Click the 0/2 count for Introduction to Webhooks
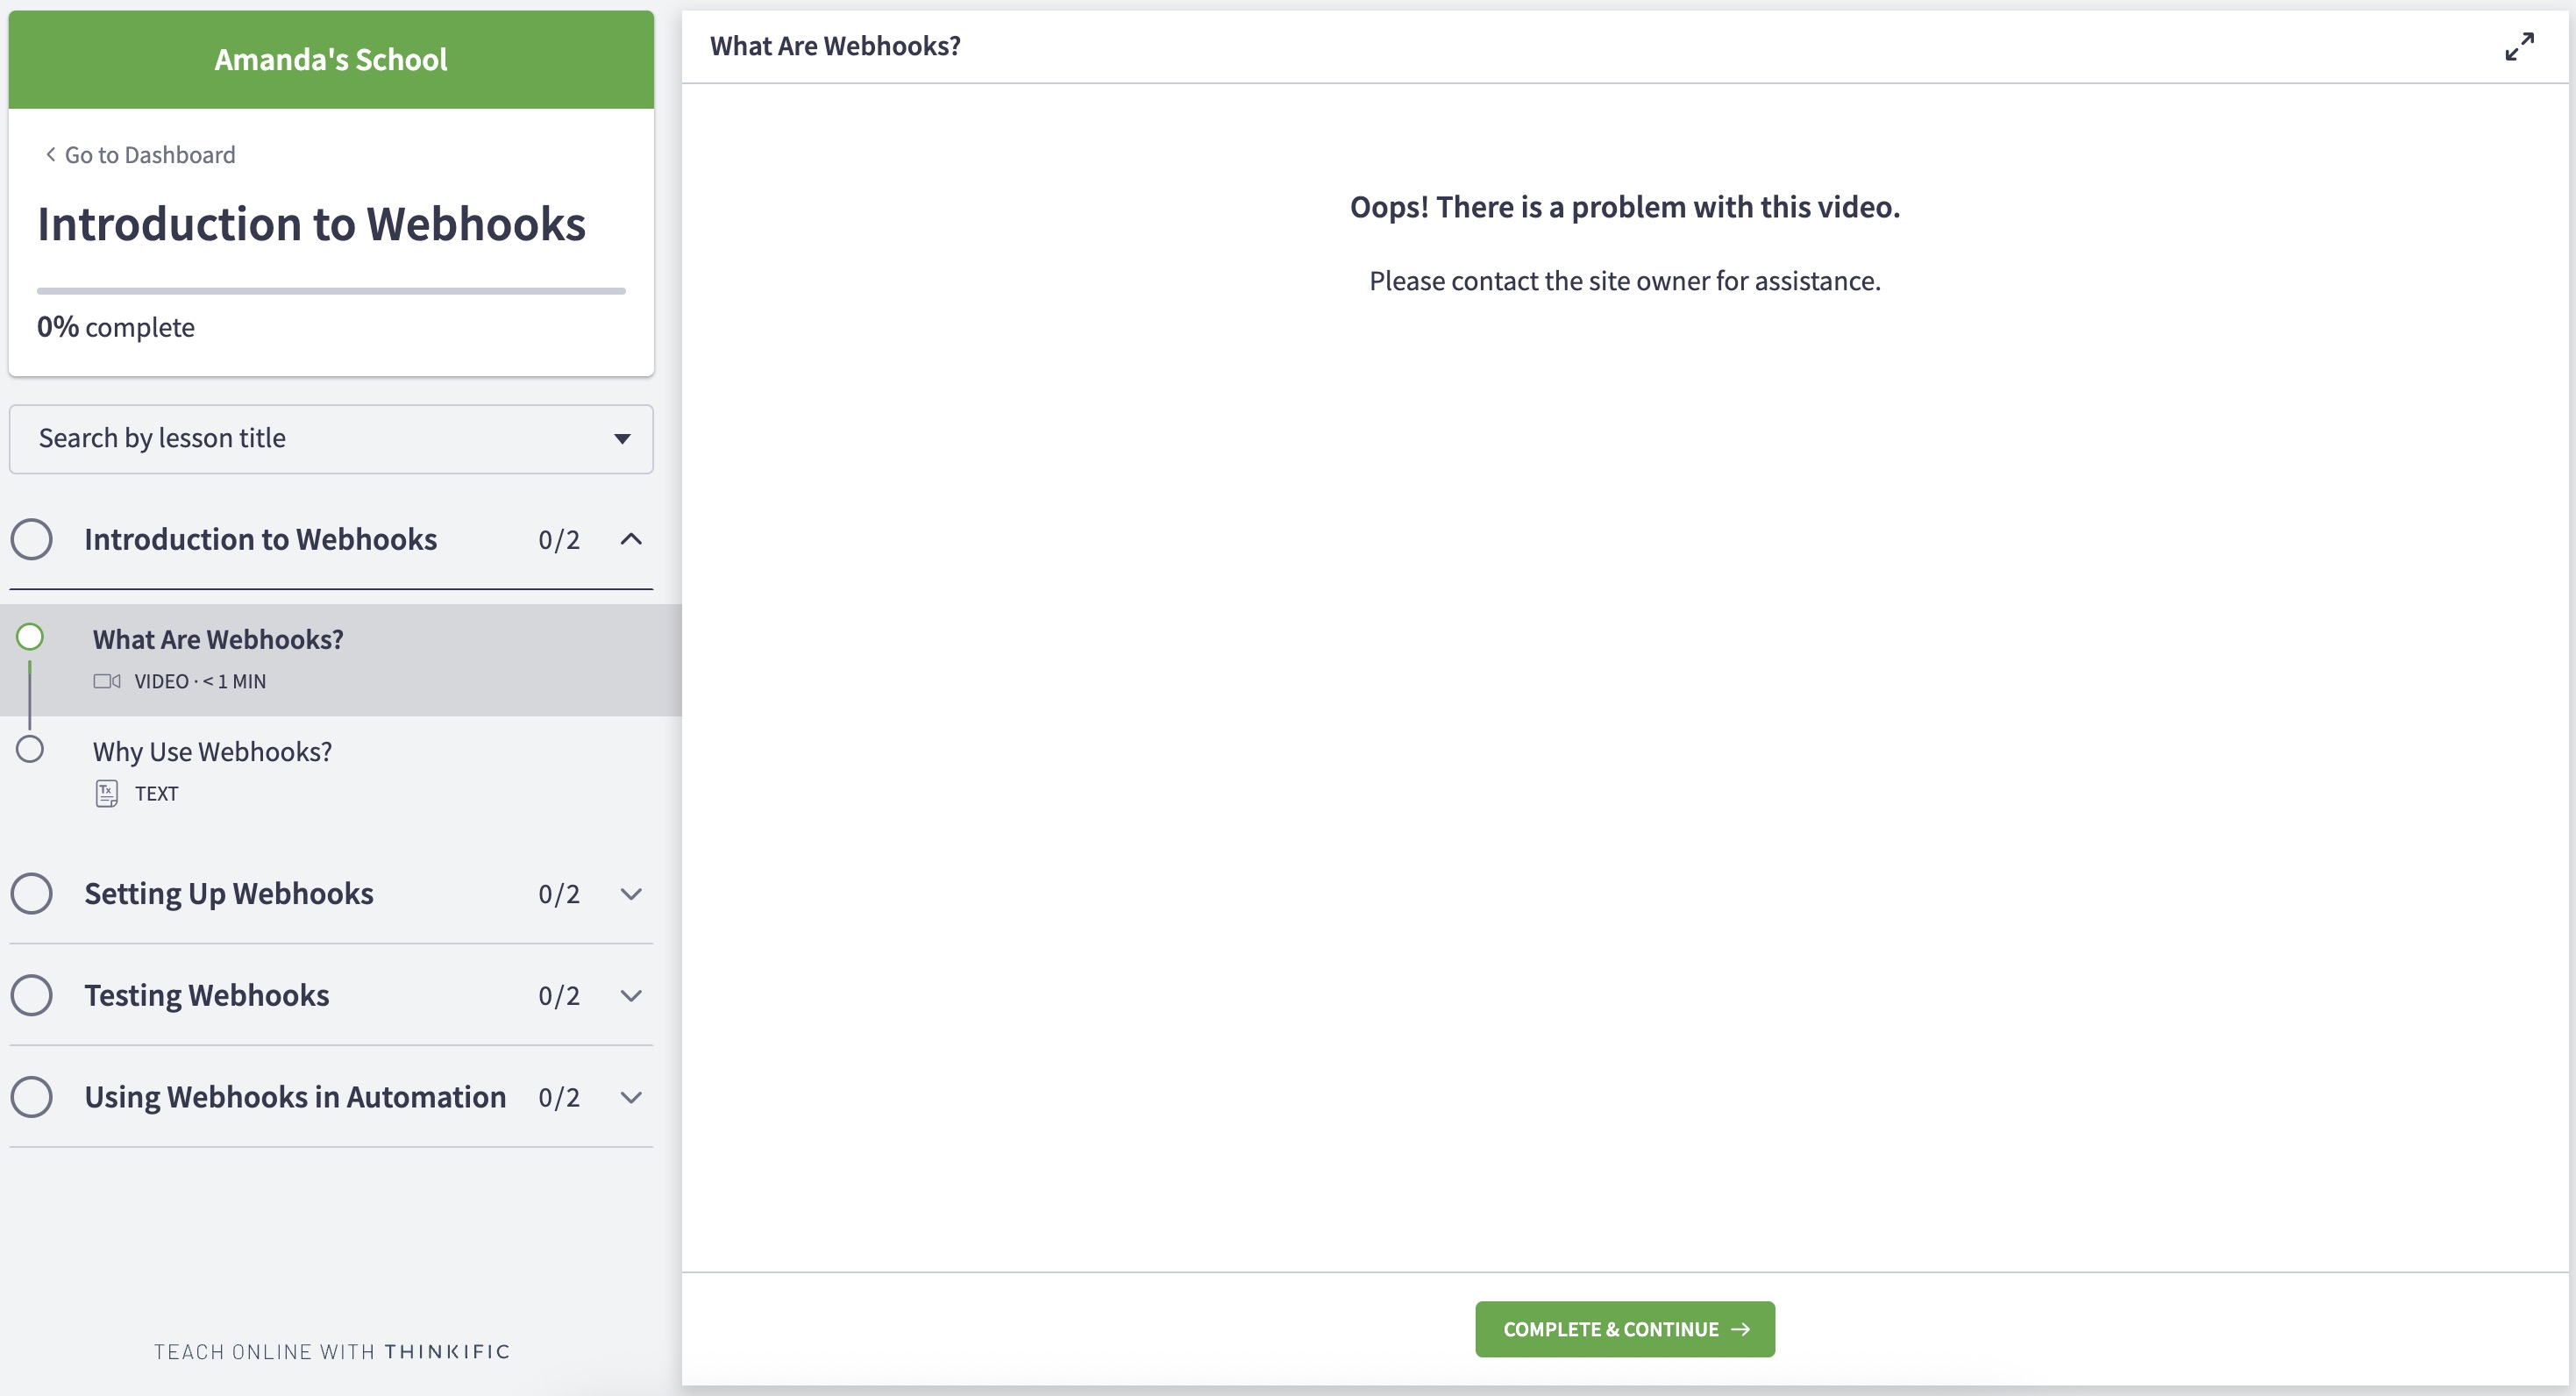This screenshot has width=2576, height=1396. [x=559, y=540]
